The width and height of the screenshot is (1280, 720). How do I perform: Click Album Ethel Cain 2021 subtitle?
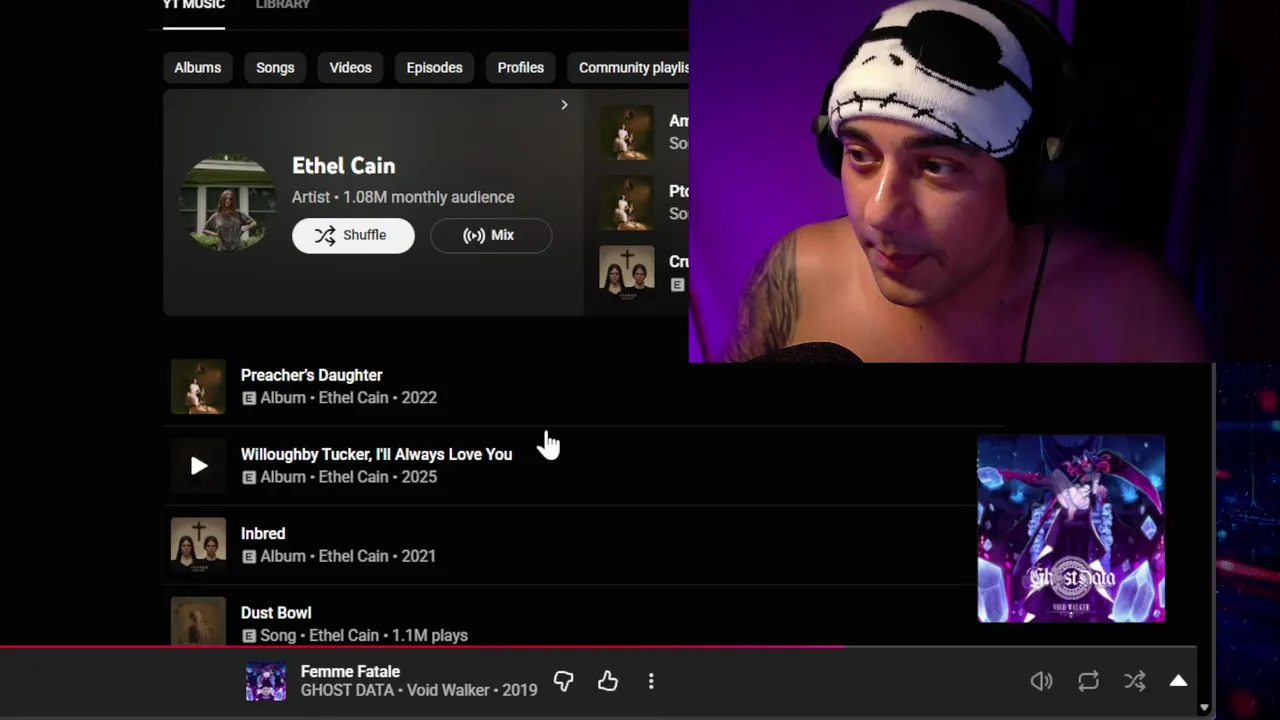[339, 555]
